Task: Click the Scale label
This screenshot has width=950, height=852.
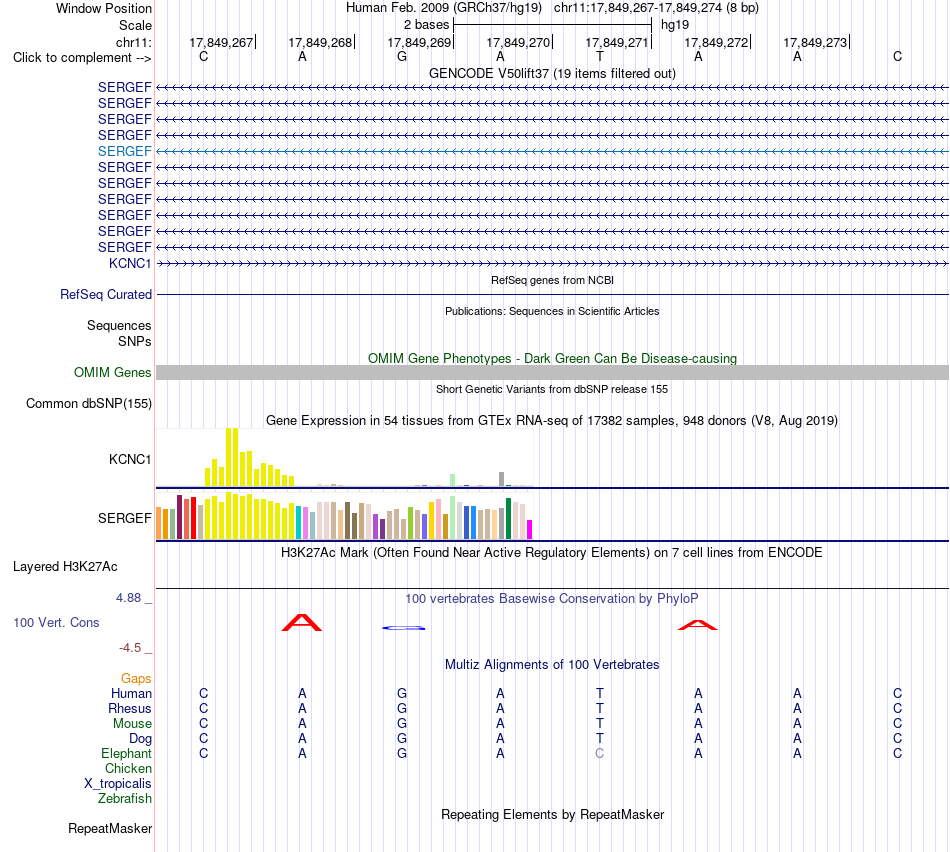Action: 135,25
